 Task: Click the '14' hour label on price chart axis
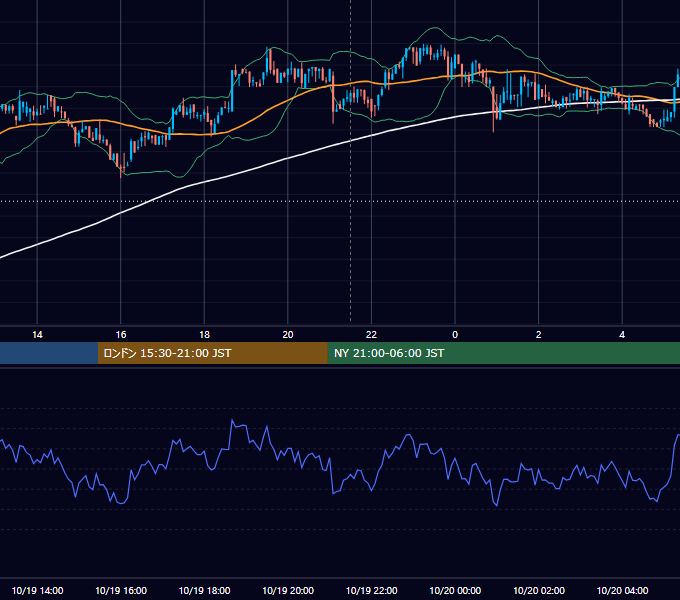click(37, 335)
